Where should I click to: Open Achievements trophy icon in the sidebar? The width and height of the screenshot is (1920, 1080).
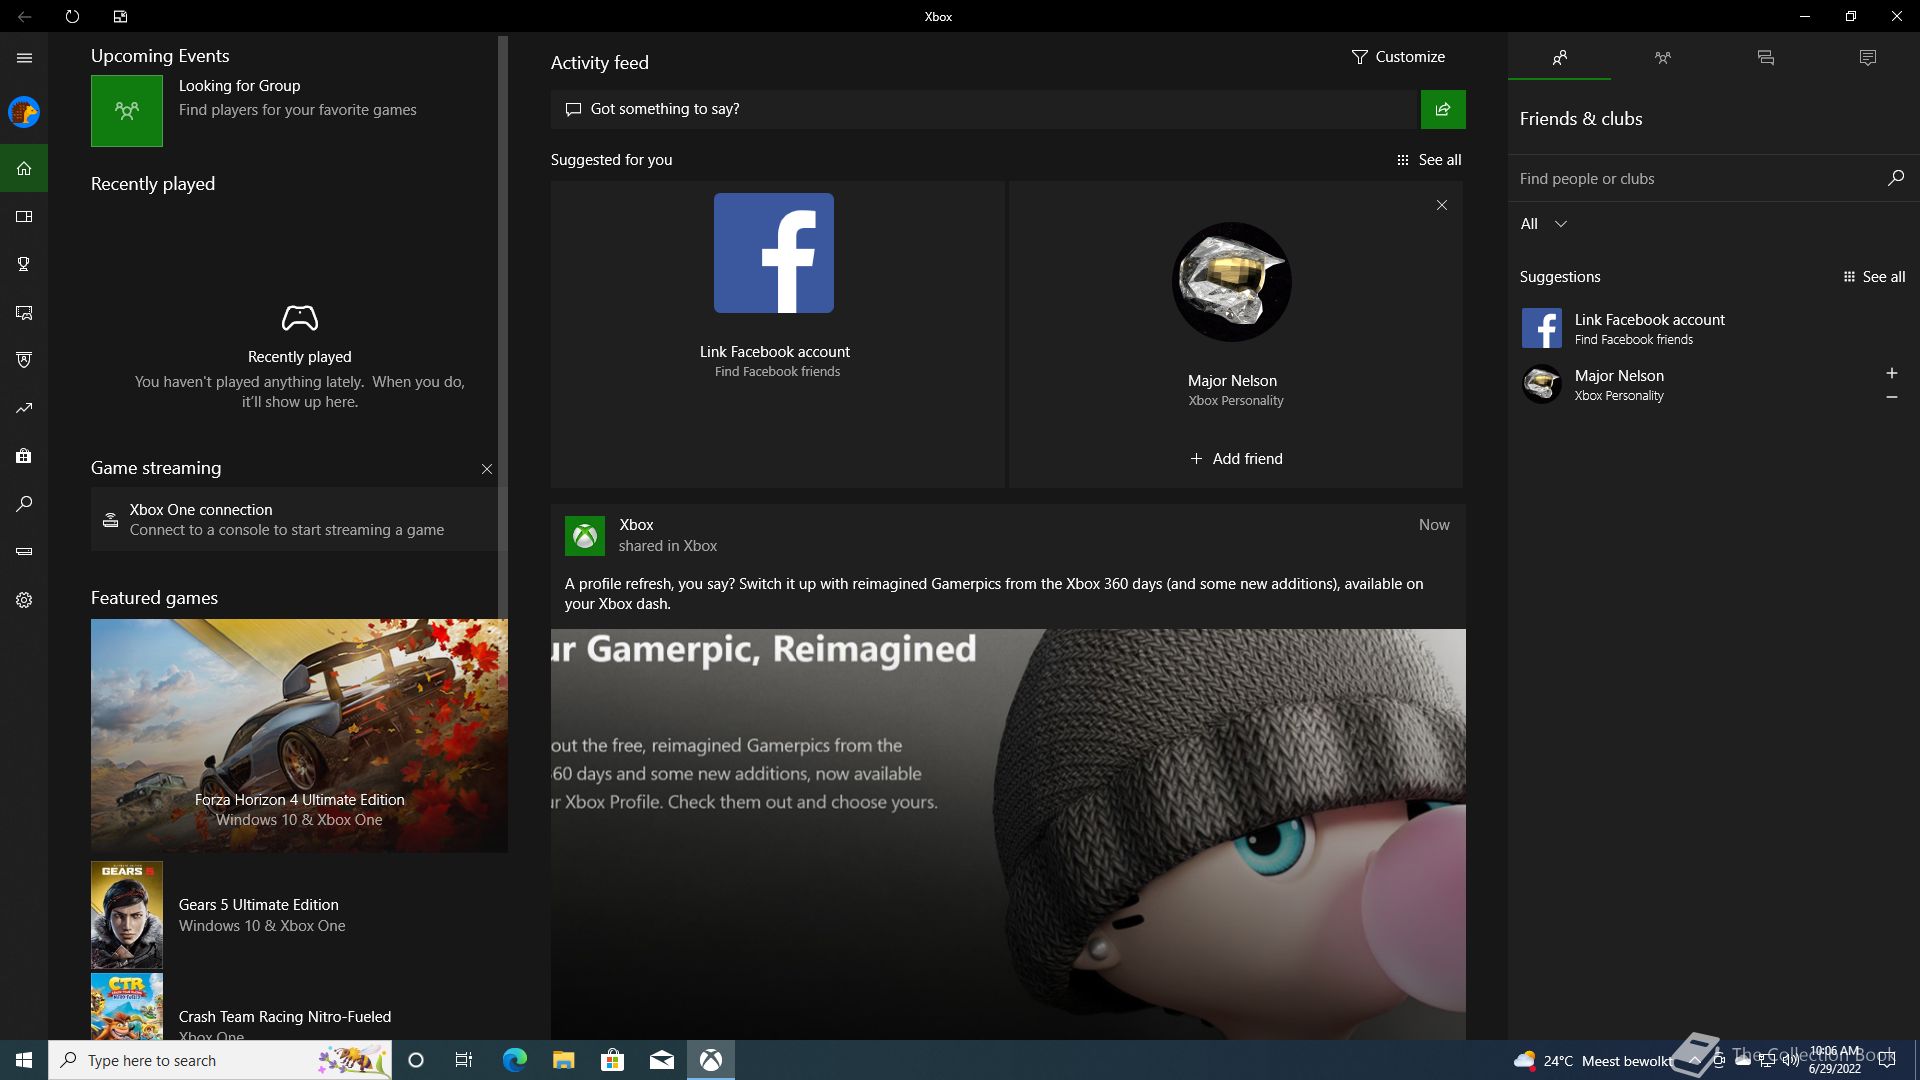24,264
